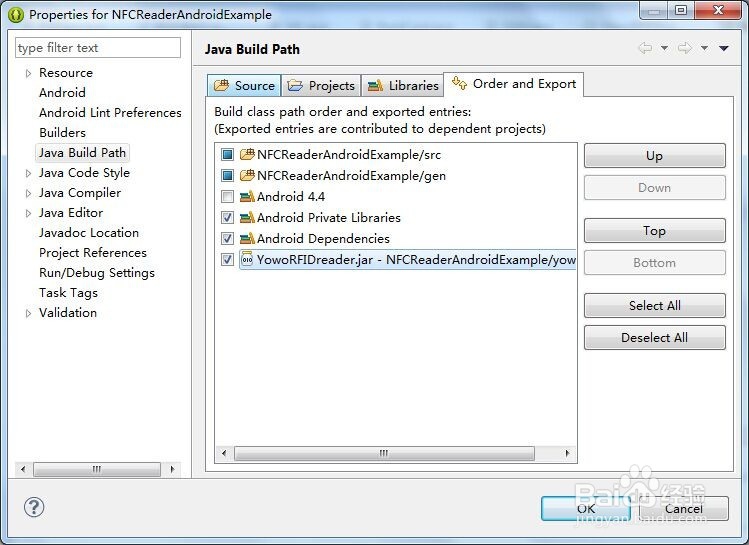The height and width of the screenshot is (545, 749).
Task: Select the Android Dependencies entry
Action: (x=323, y=238)
